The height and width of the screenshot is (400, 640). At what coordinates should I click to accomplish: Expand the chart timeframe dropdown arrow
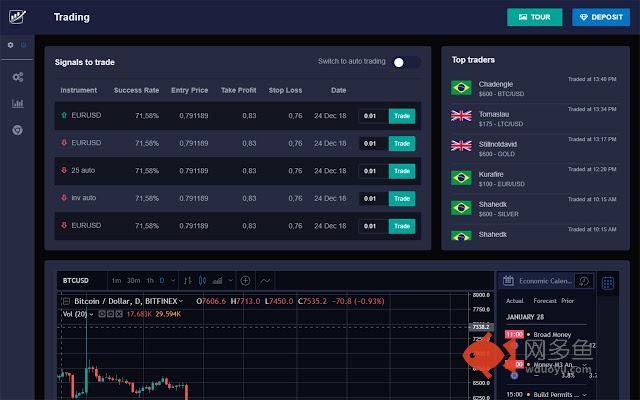(172, 280)
